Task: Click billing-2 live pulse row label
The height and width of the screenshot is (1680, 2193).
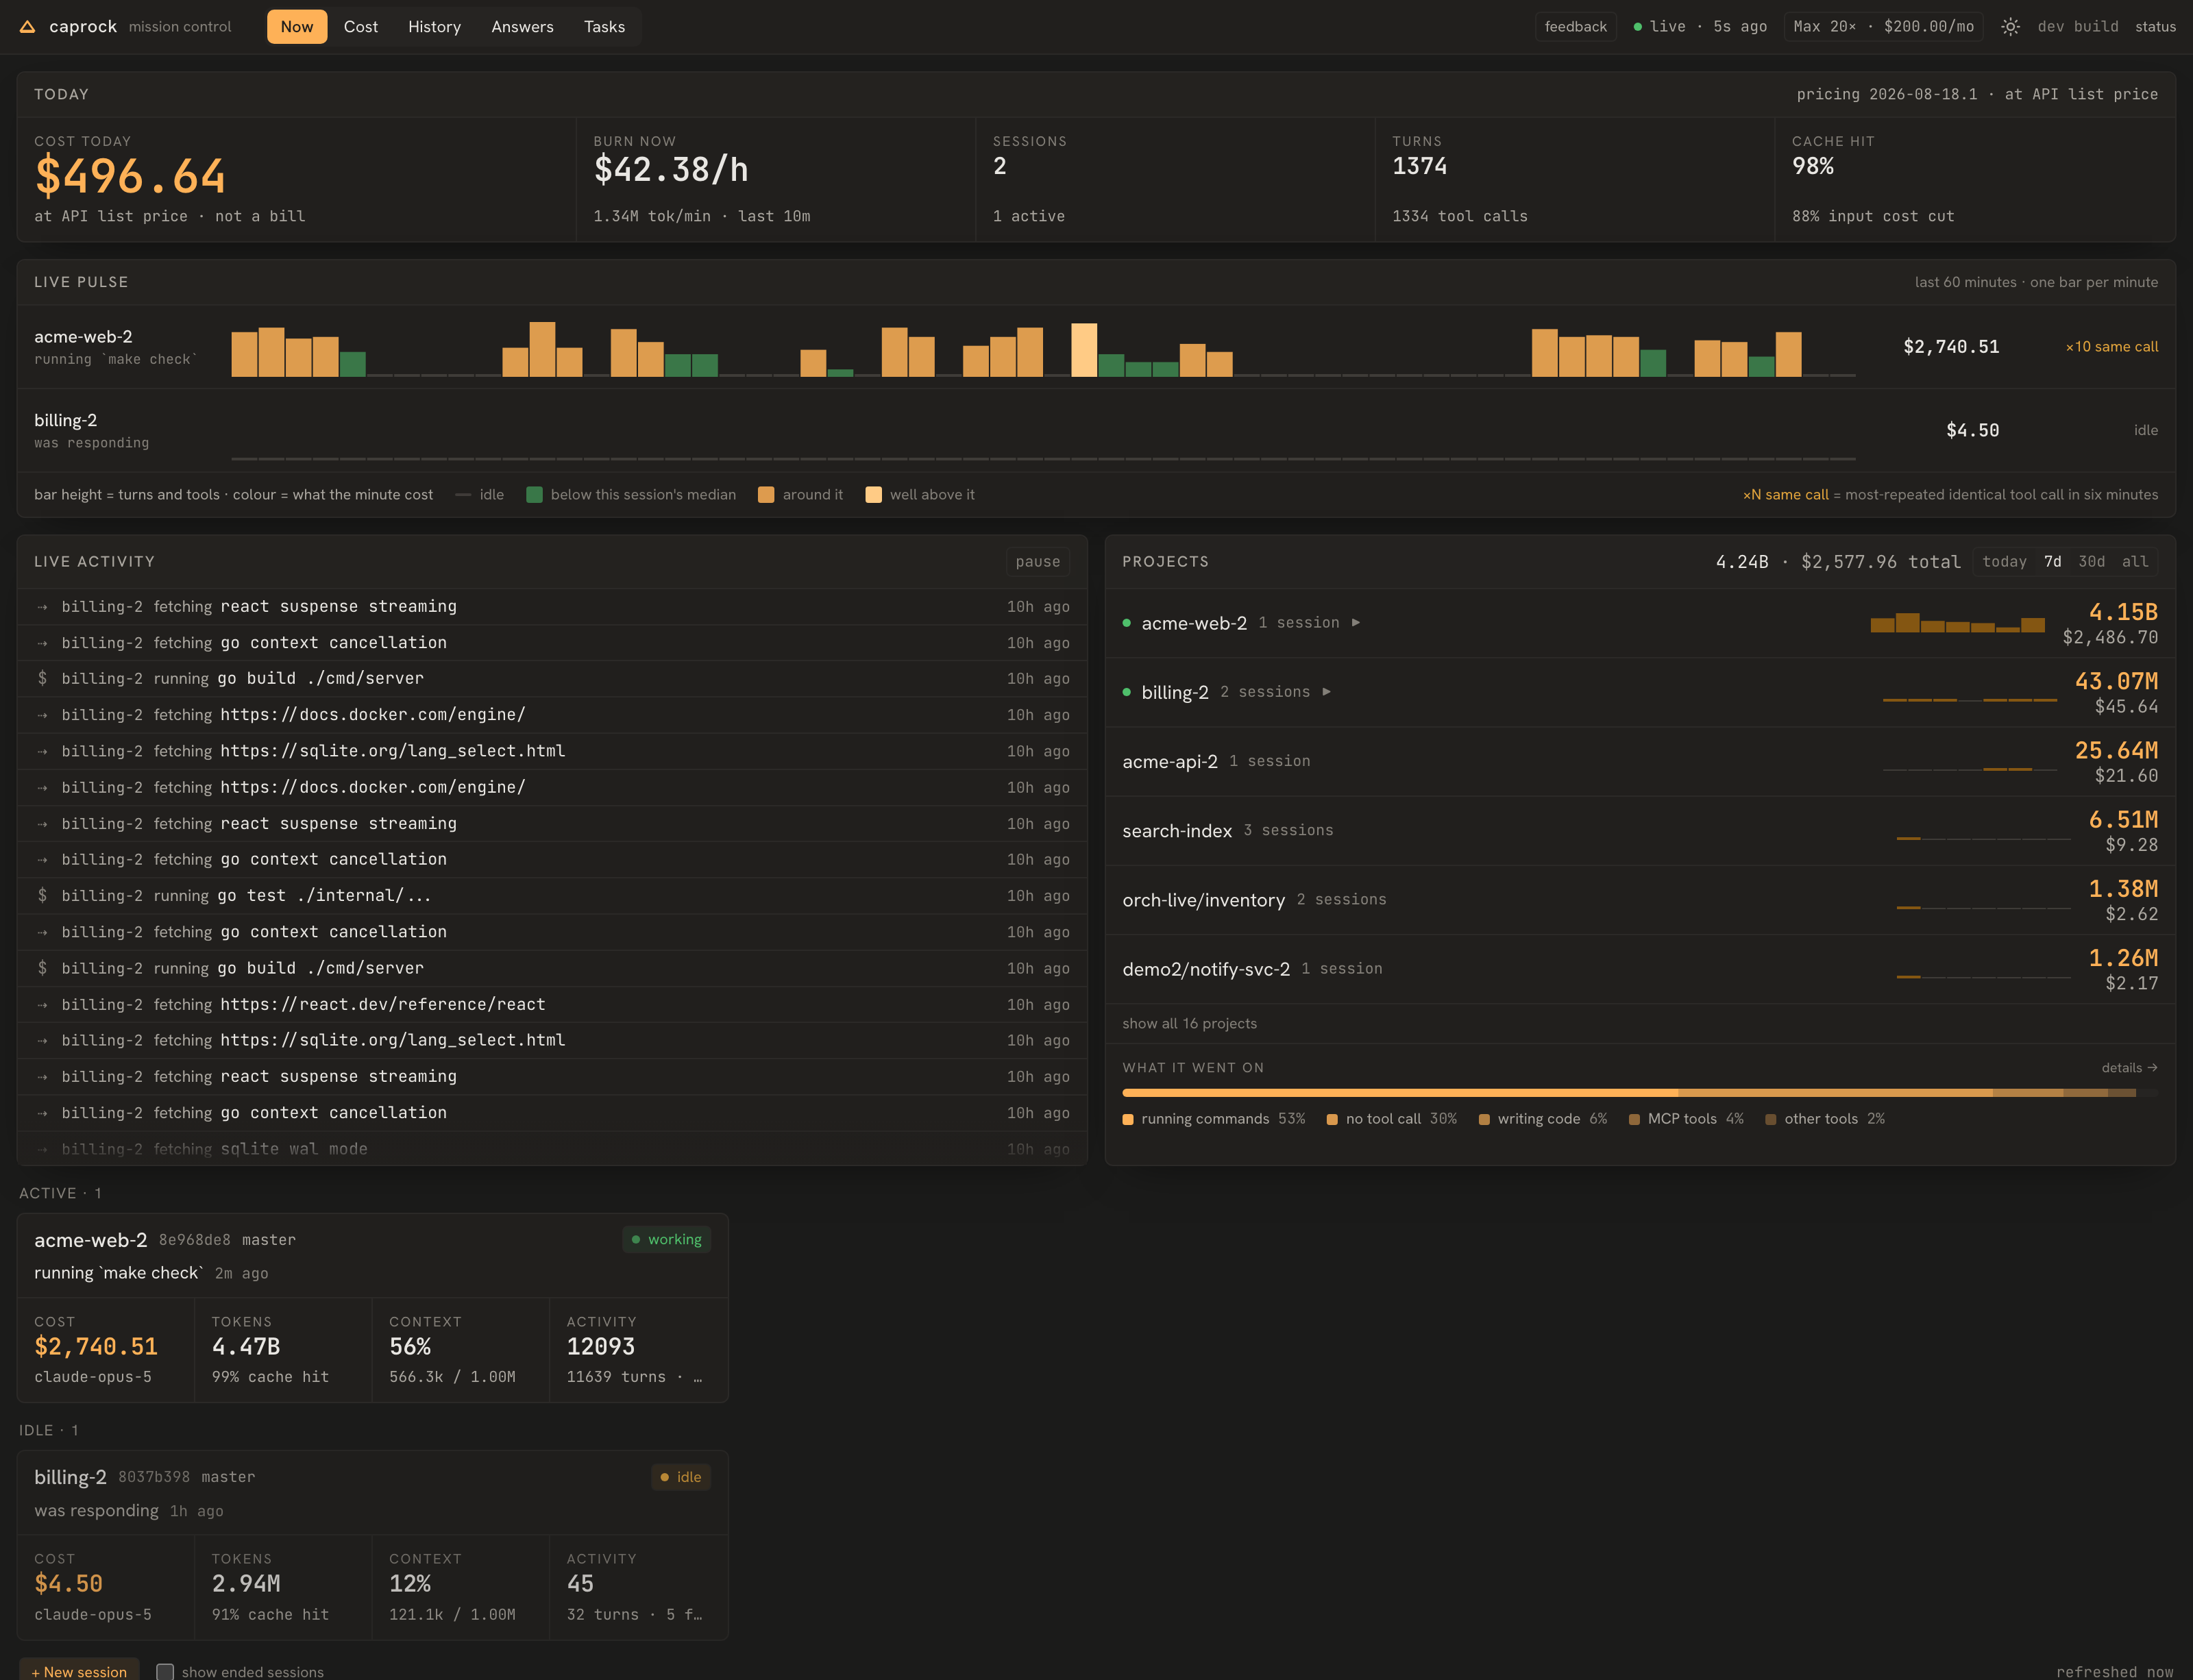Action: point(65,421)
